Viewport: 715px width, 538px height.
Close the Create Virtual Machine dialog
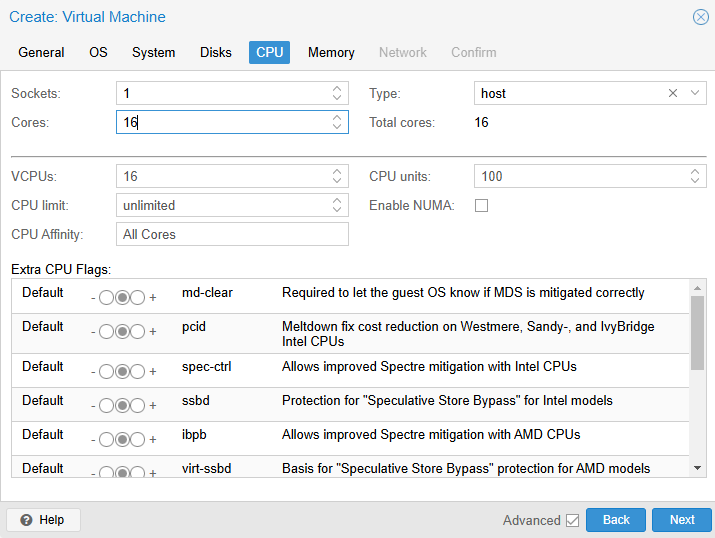click(701, 17)
